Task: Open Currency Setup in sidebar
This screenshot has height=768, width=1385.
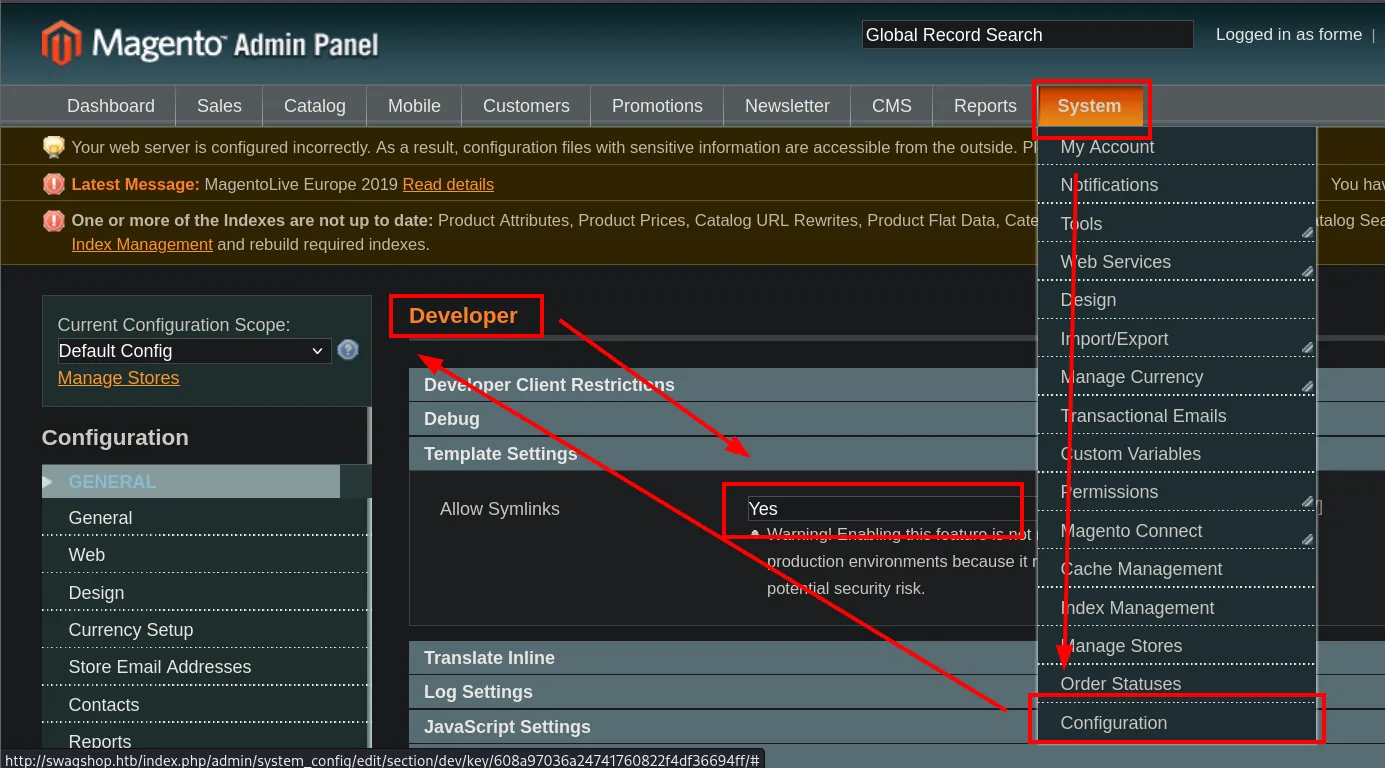Action: point(205,630)
